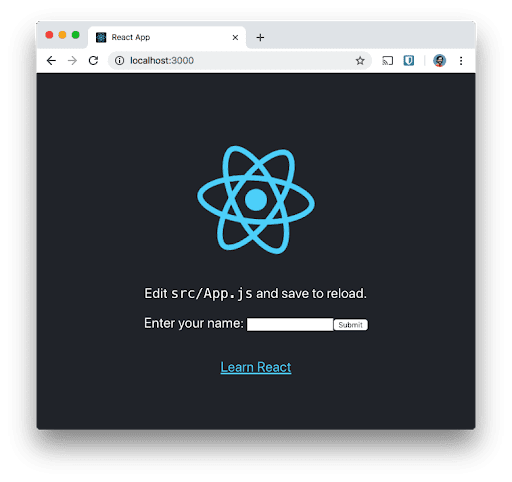This screenshot has width=512, height=482.
Task: Open the Bitwarden extension icon
Action: 409,60
